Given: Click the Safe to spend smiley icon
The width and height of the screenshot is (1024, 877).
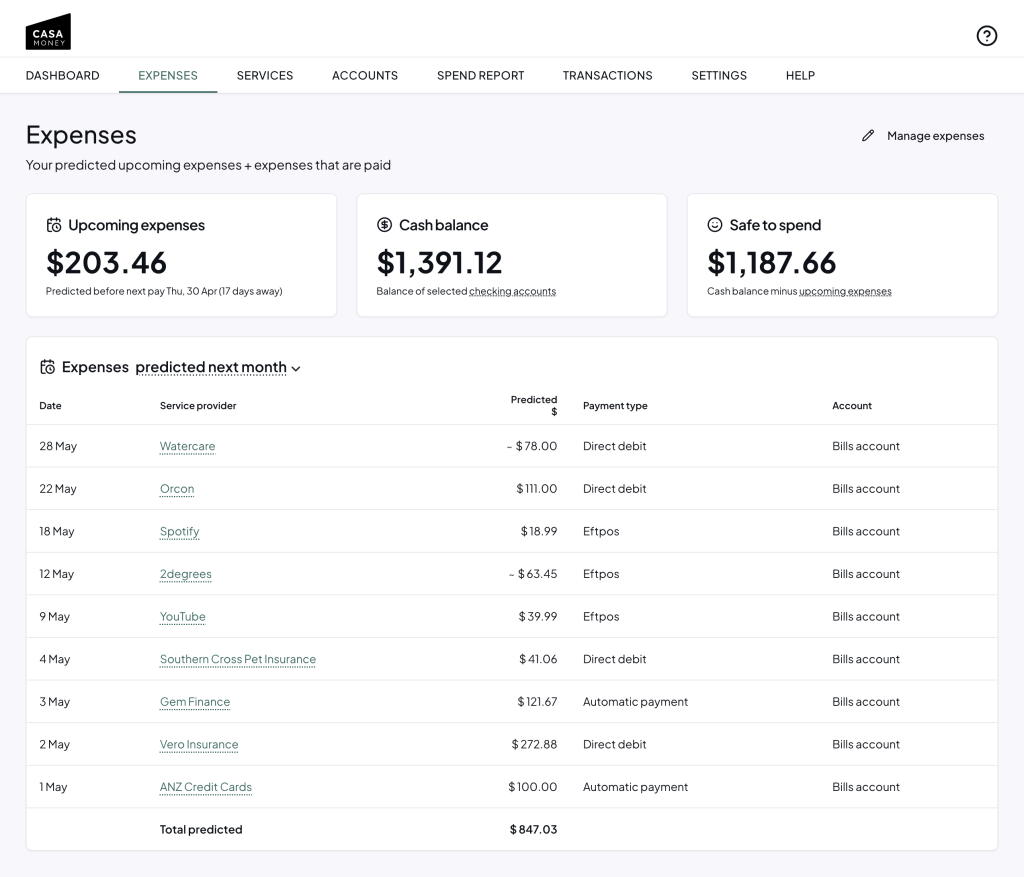Looking at the screenshot, I should [715, 225].
